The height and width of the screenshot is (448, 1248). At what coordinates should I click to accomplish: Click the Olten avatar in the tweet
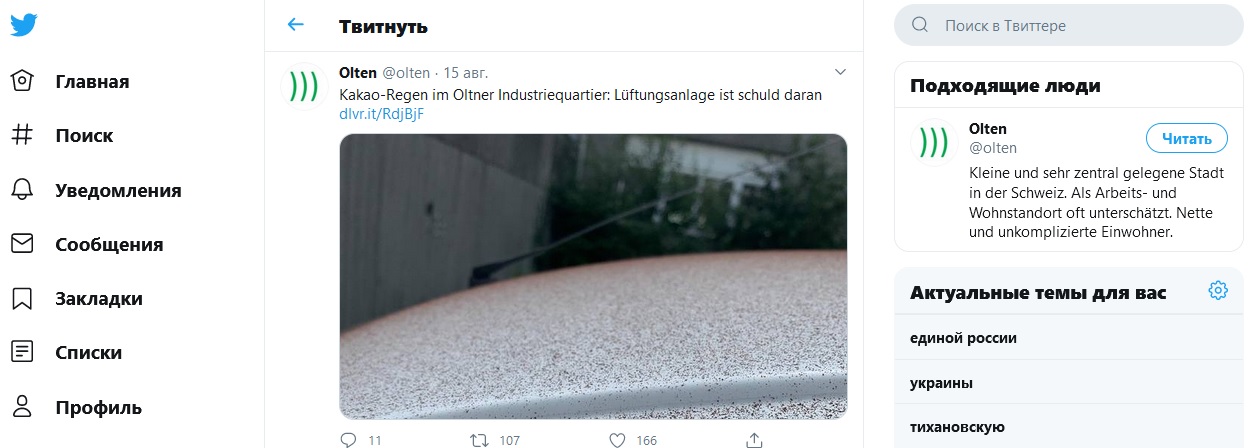tap(302, 87)
